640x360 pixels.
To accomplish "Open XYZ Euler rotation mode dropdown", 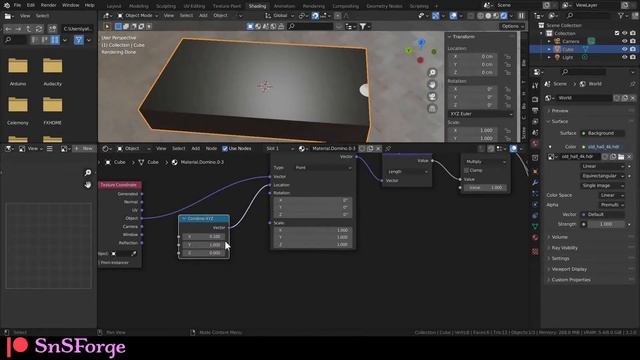I will tap(480, 114).
